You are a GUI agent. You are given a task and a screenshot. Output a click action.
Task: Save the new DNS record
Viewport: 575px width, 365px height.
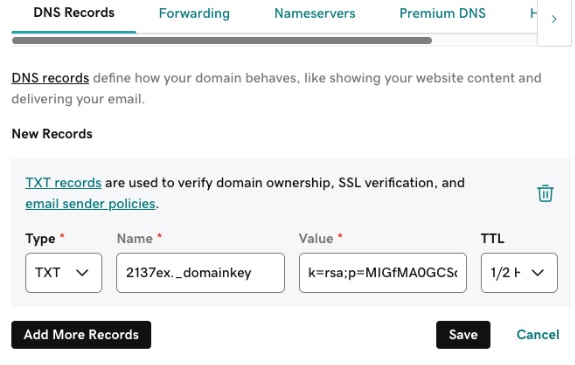click(463, 335)
